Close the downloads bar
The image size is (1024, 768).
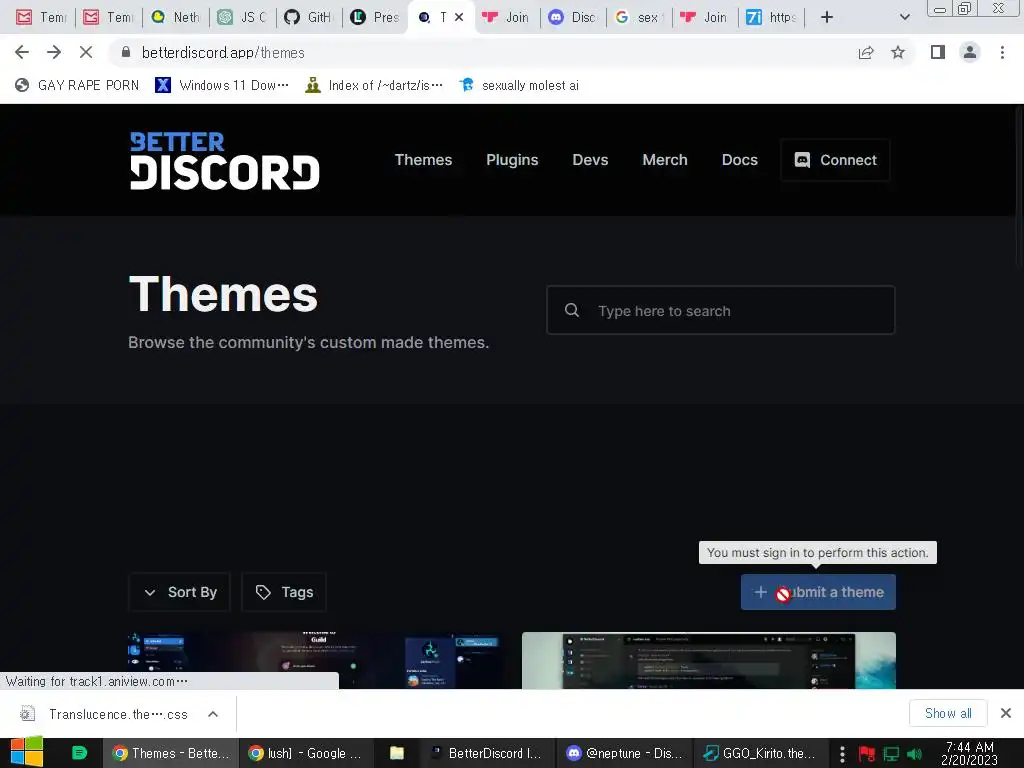(1006, 713)
